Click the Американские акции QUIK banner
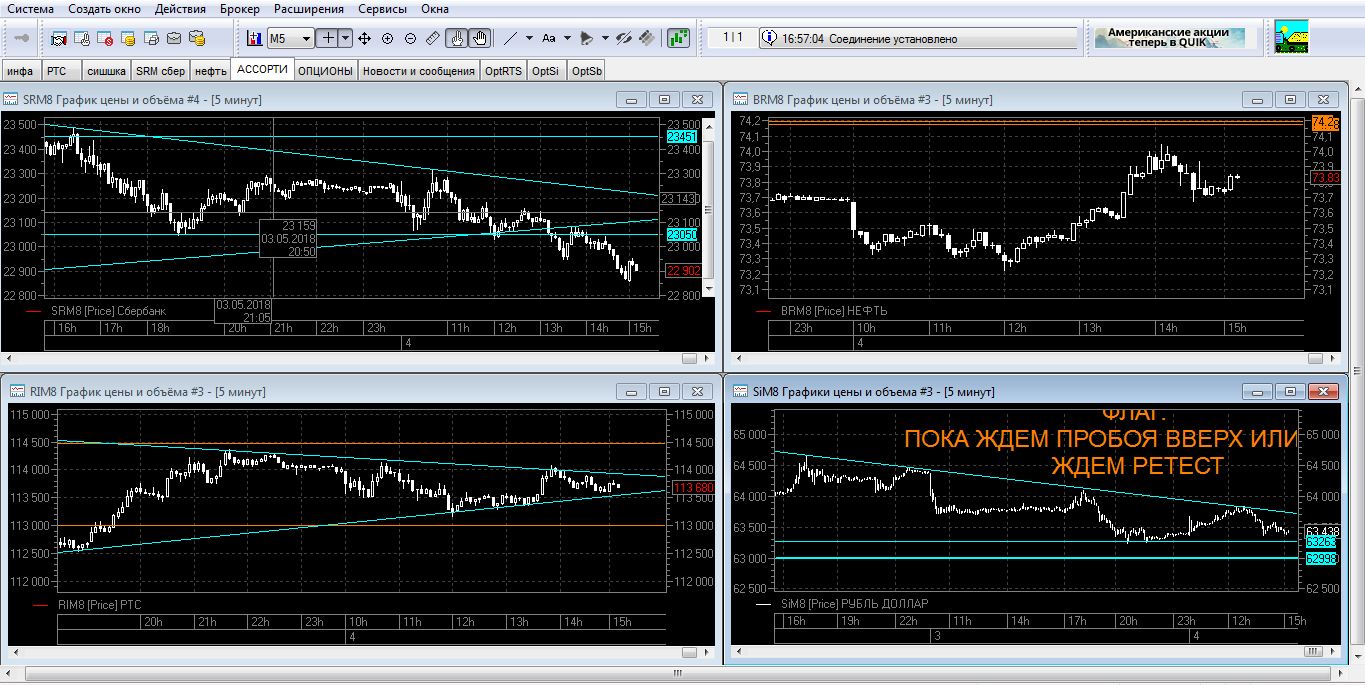 click(1168, 37)
